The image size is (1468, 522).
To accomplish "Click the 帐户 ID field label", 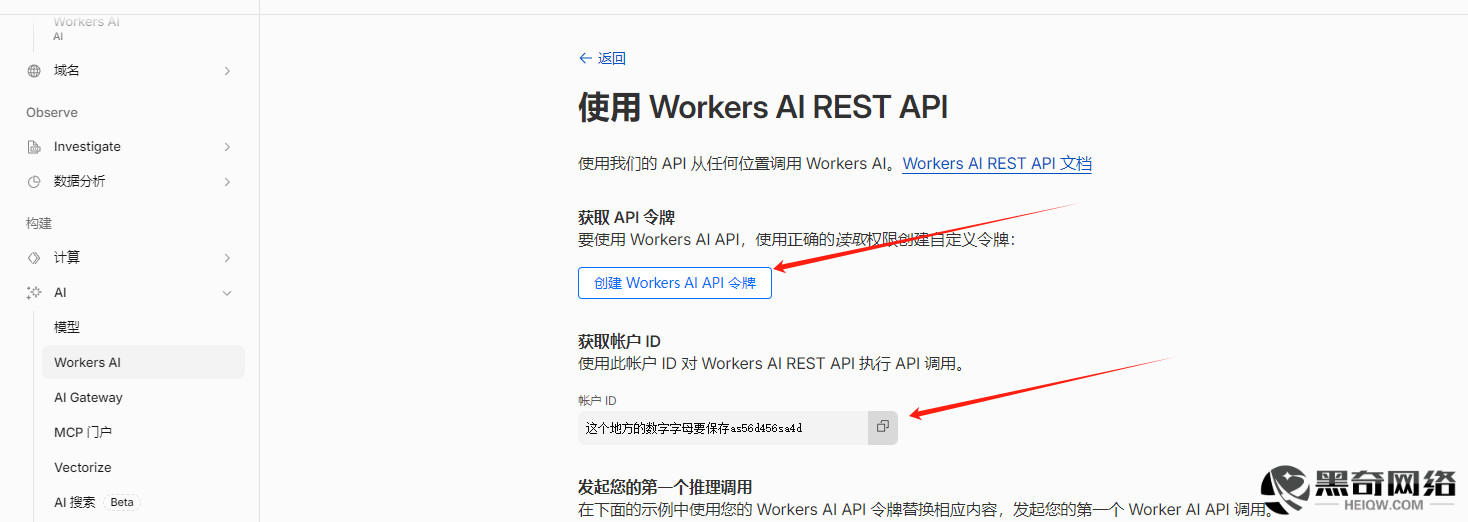I will (x=597, y=400).
